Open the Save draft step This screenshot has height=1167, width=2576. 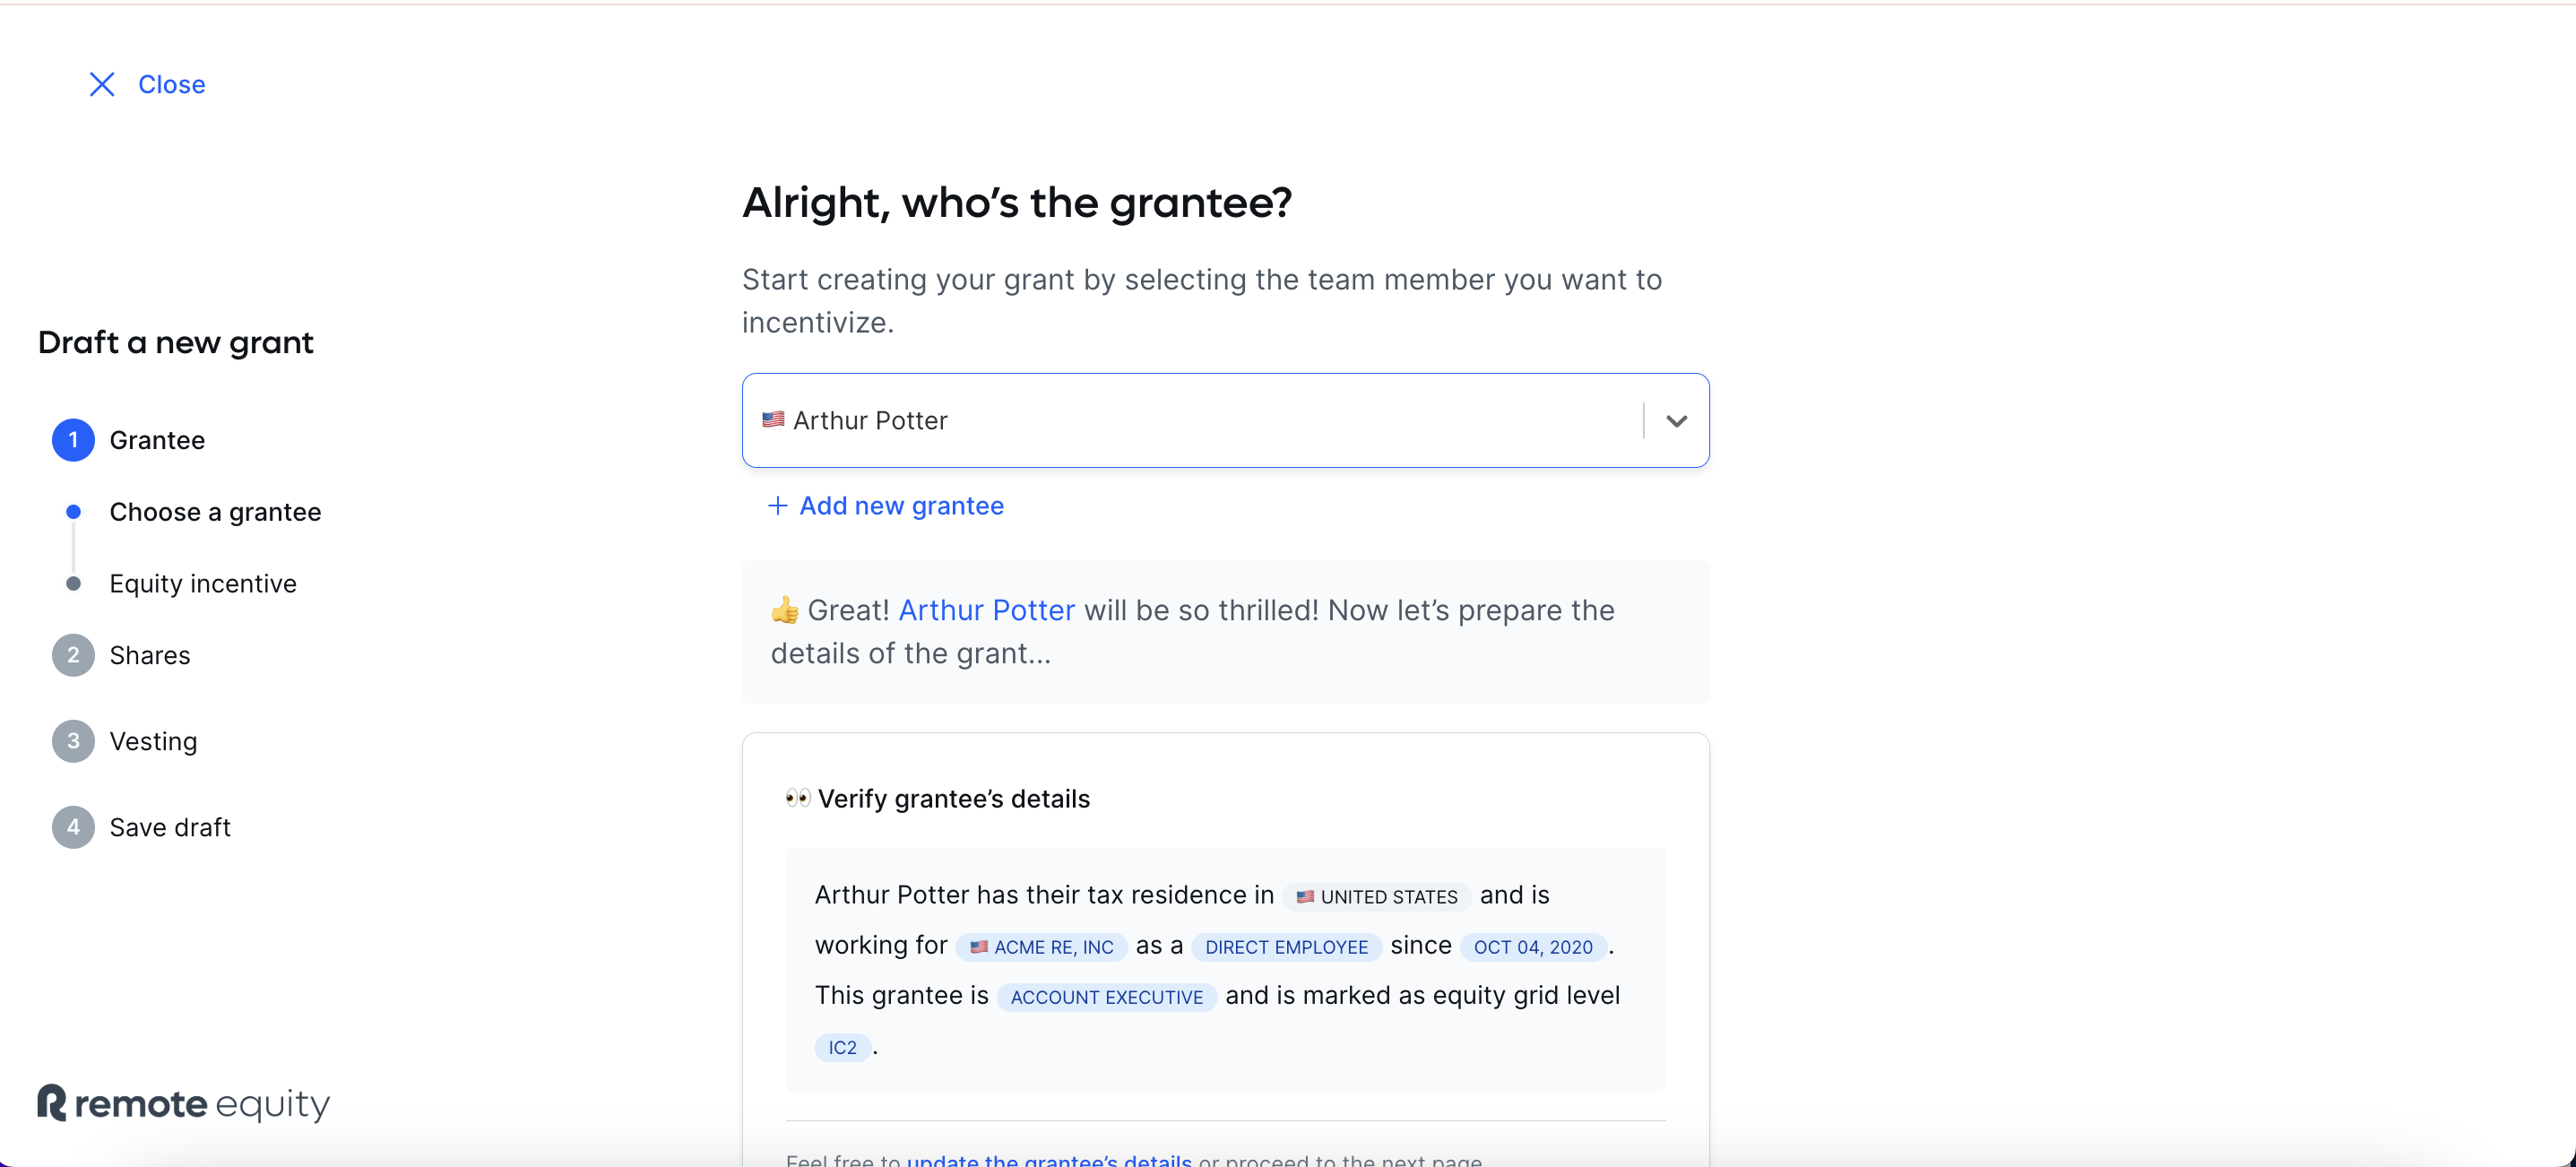coord(170,827)
